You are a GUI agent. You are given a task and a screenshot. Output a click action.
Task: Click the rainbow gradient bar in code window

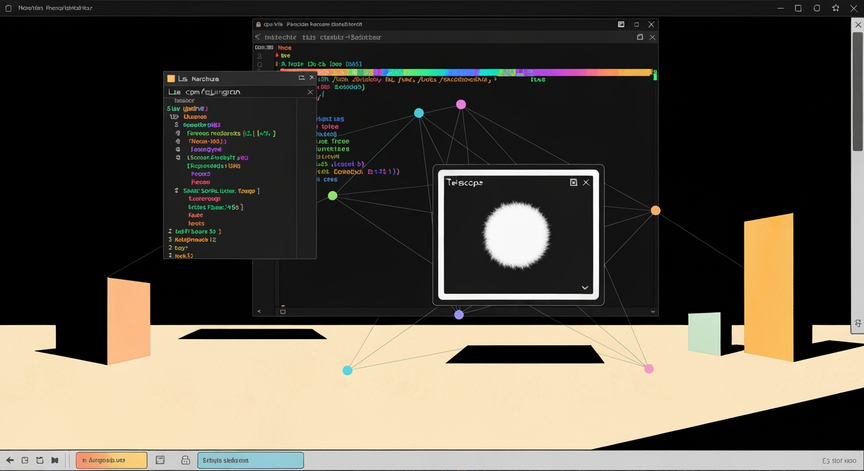pyautogui.click(x=466, y=72)
